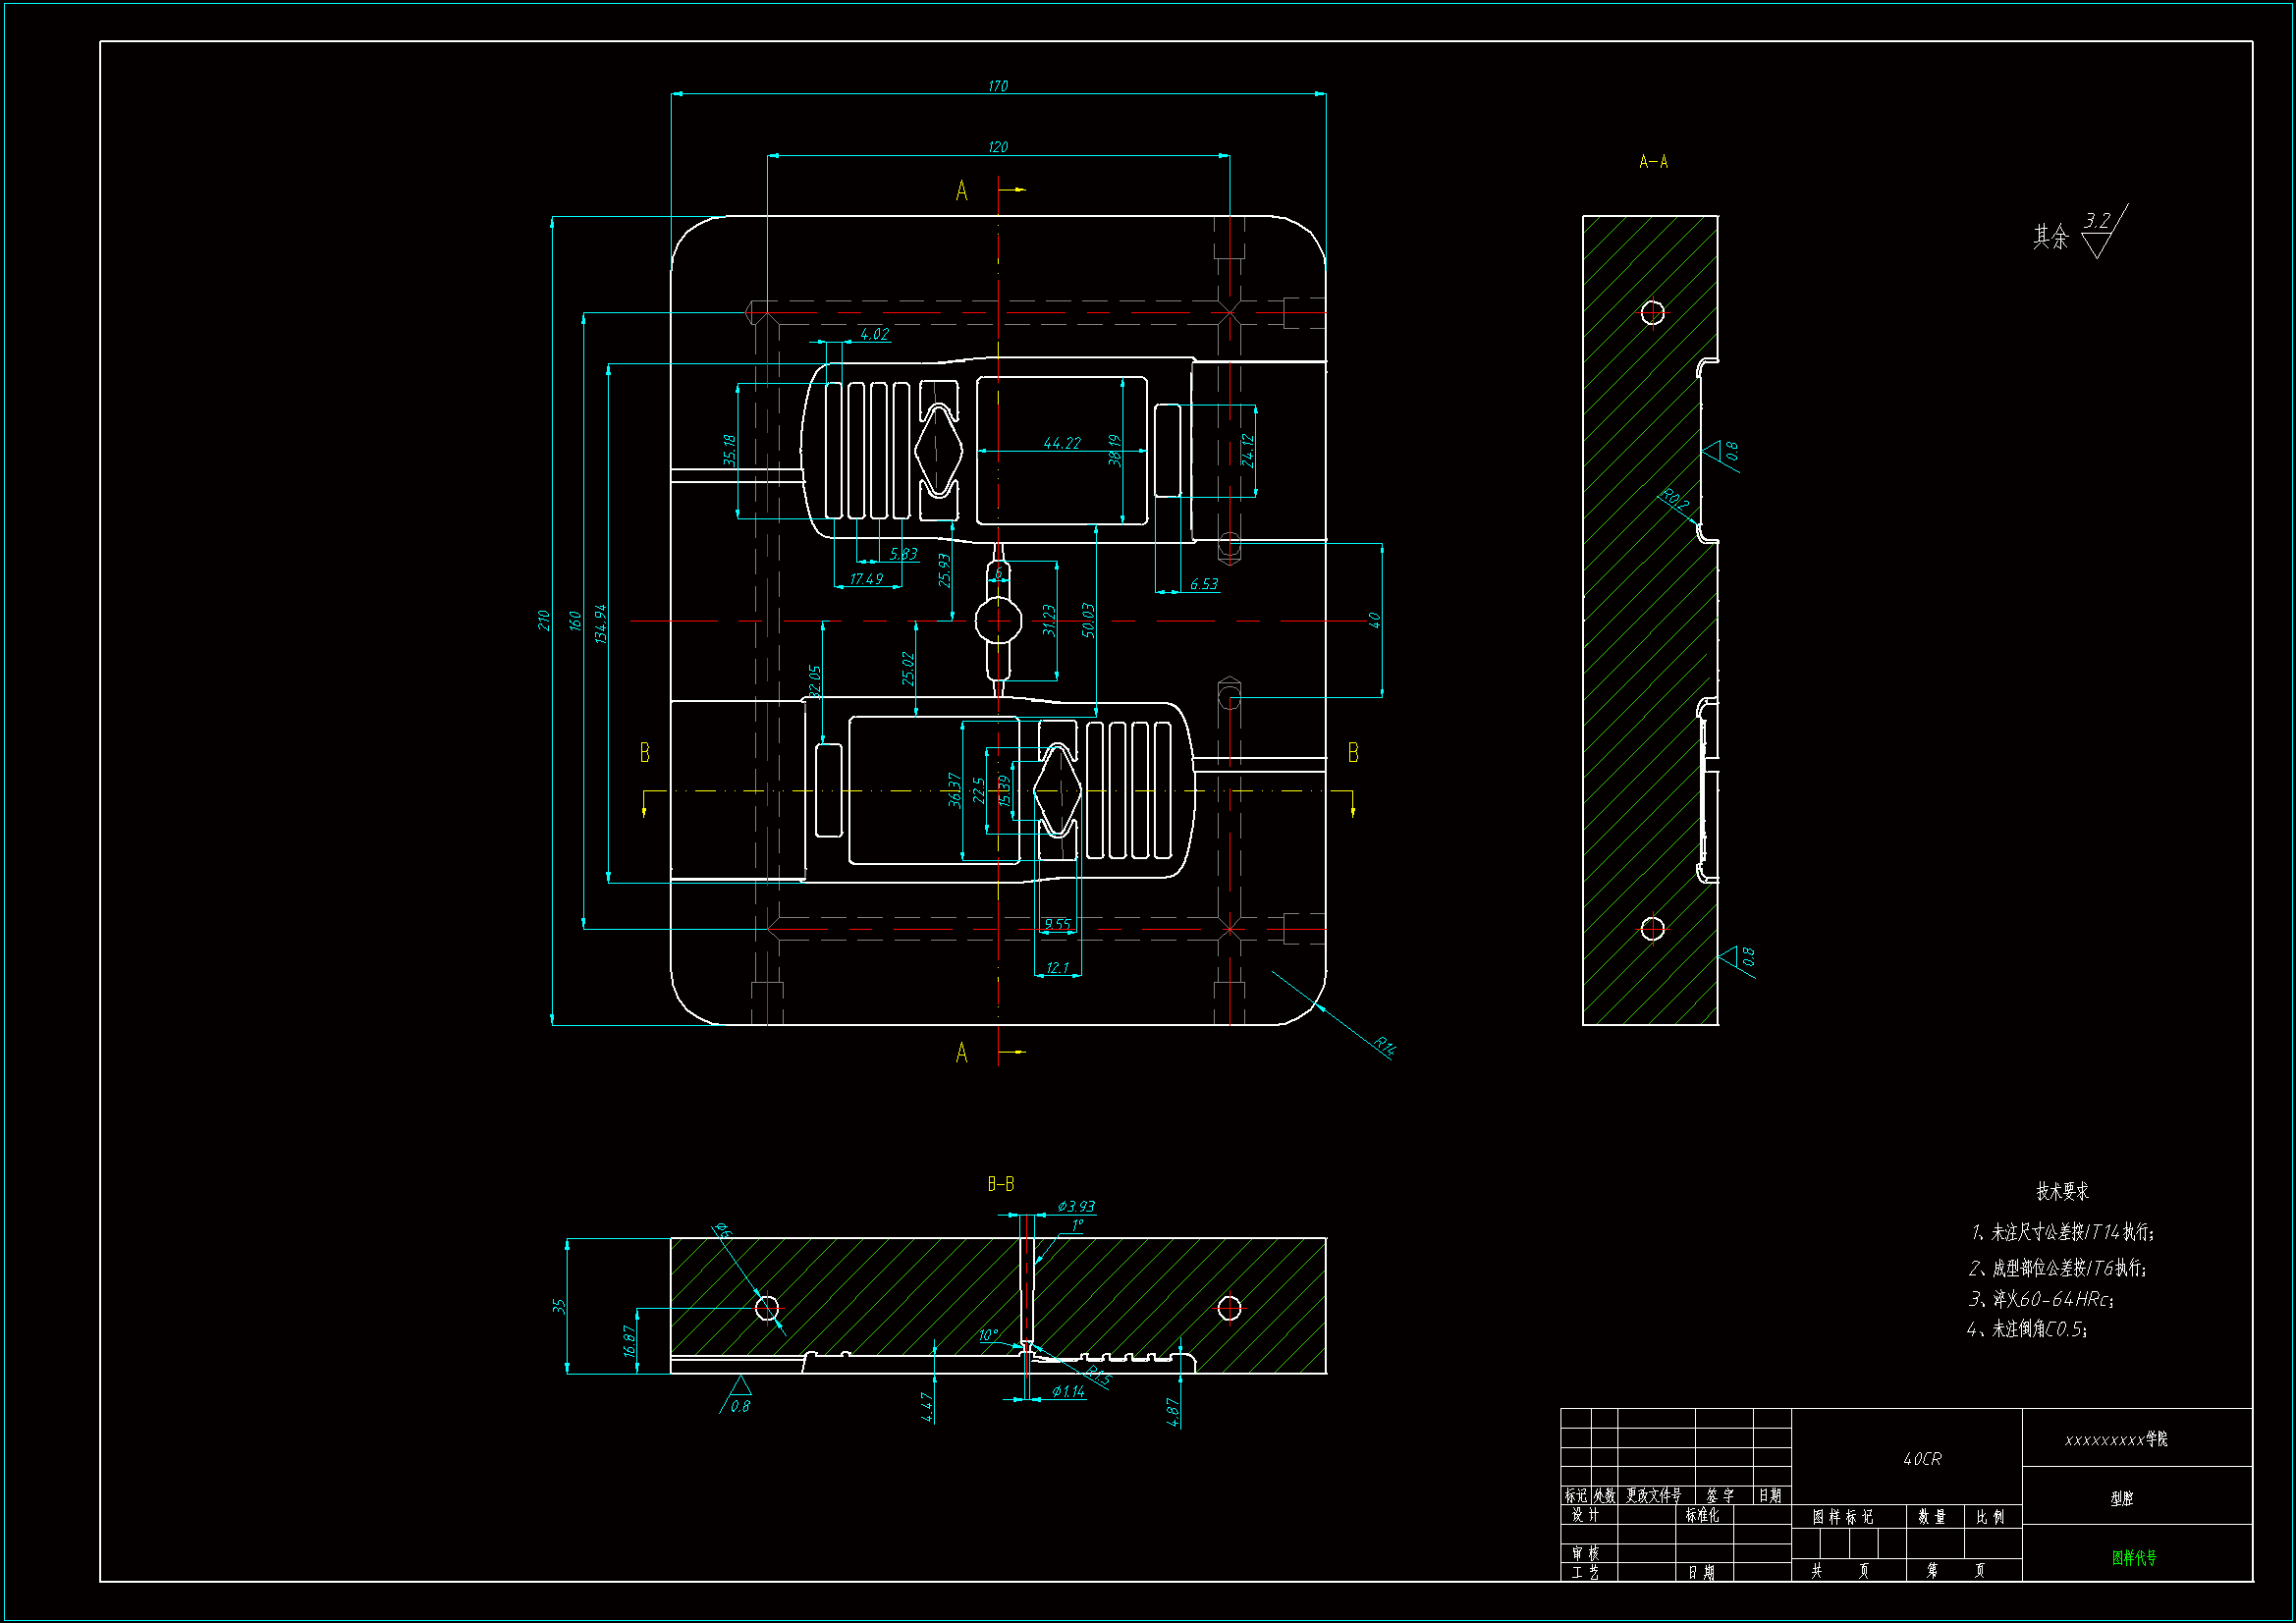This screenshot has height=1623, width=2296.
Task: Select the green 图样代号 text
Action: (x=2134, y=1557)
